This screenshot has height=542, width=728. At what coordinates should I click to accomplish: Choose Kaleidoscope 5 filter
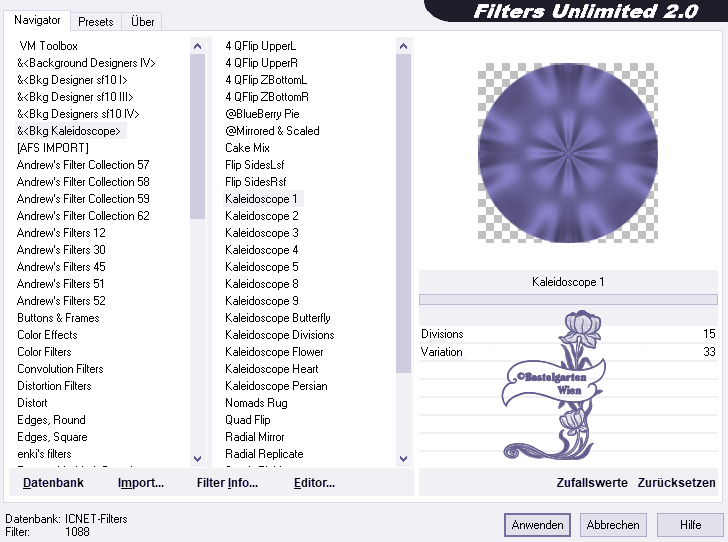pos(261,267)
